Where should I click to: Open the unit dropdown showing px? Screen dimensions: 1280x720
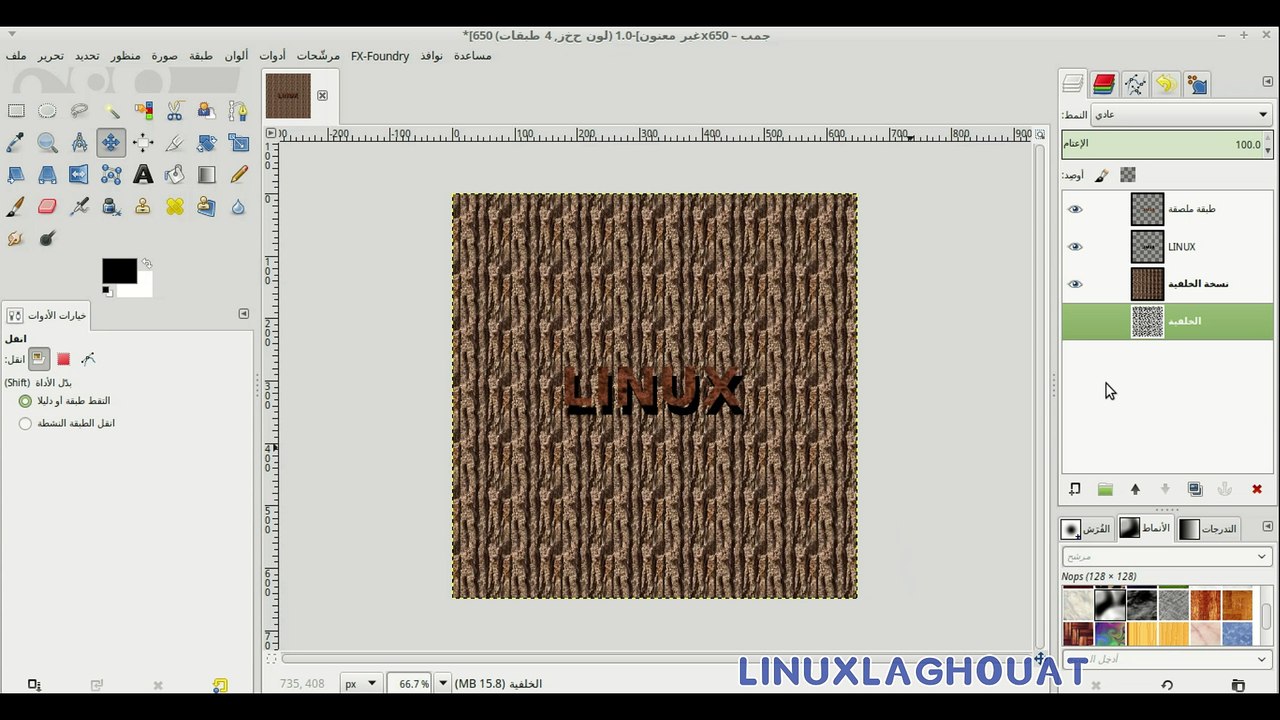[361, 684]
